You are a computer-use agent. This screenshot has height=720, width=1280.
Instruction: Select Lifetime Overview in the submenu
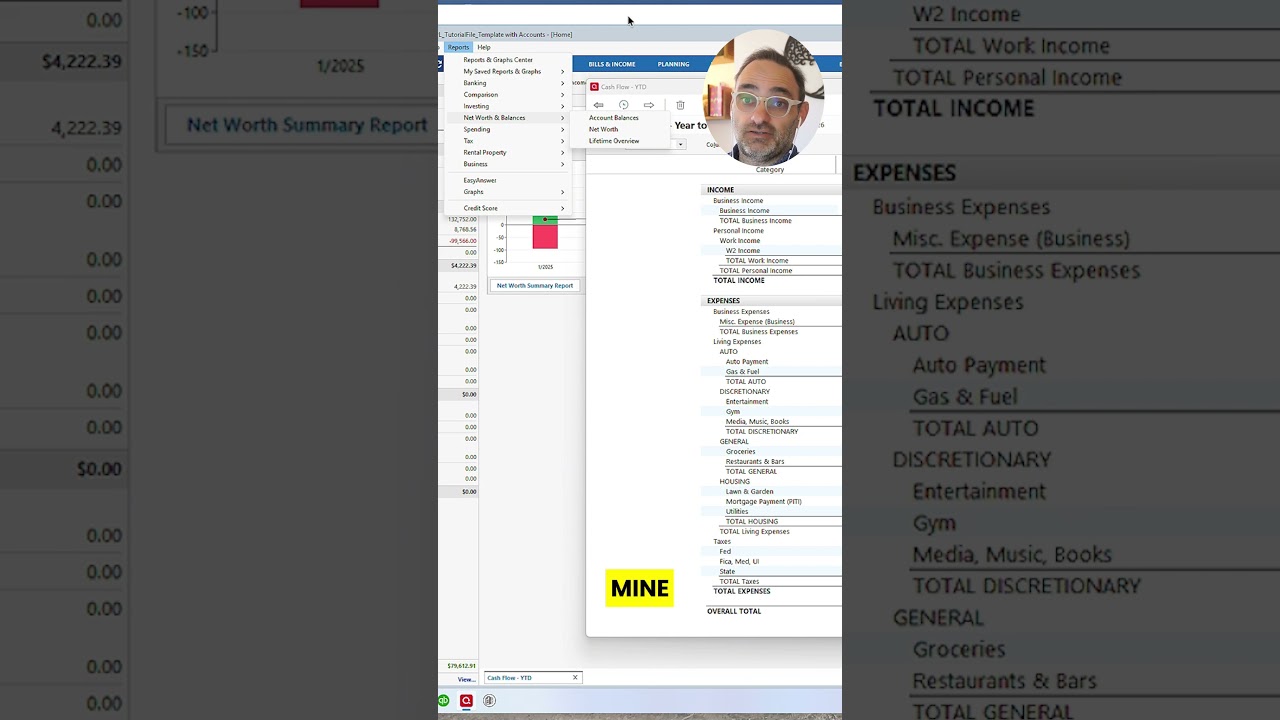pyautogui.click(x=614, y=141)
